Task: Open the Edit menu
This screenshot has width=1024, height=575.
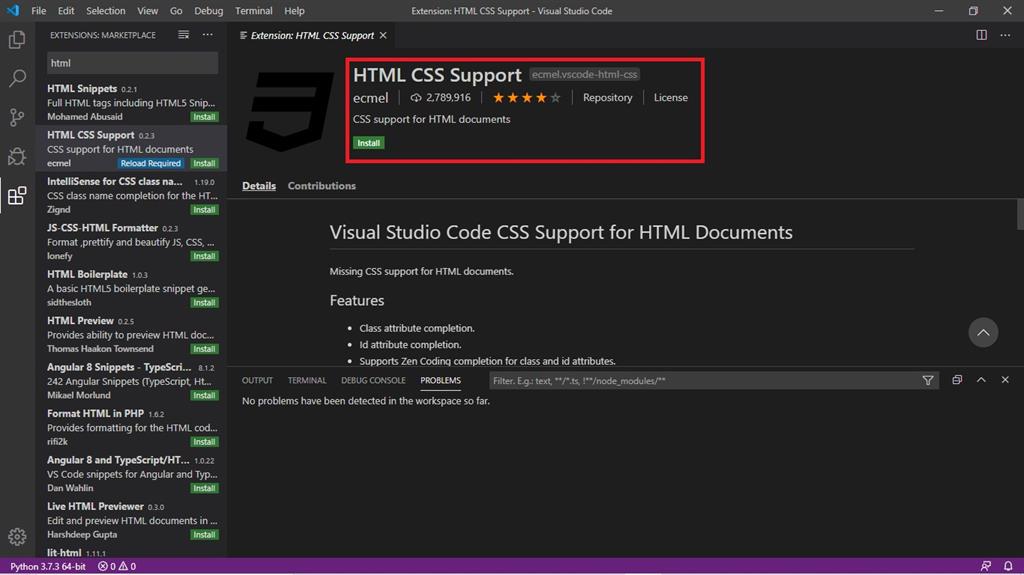Action: (66, 10)
